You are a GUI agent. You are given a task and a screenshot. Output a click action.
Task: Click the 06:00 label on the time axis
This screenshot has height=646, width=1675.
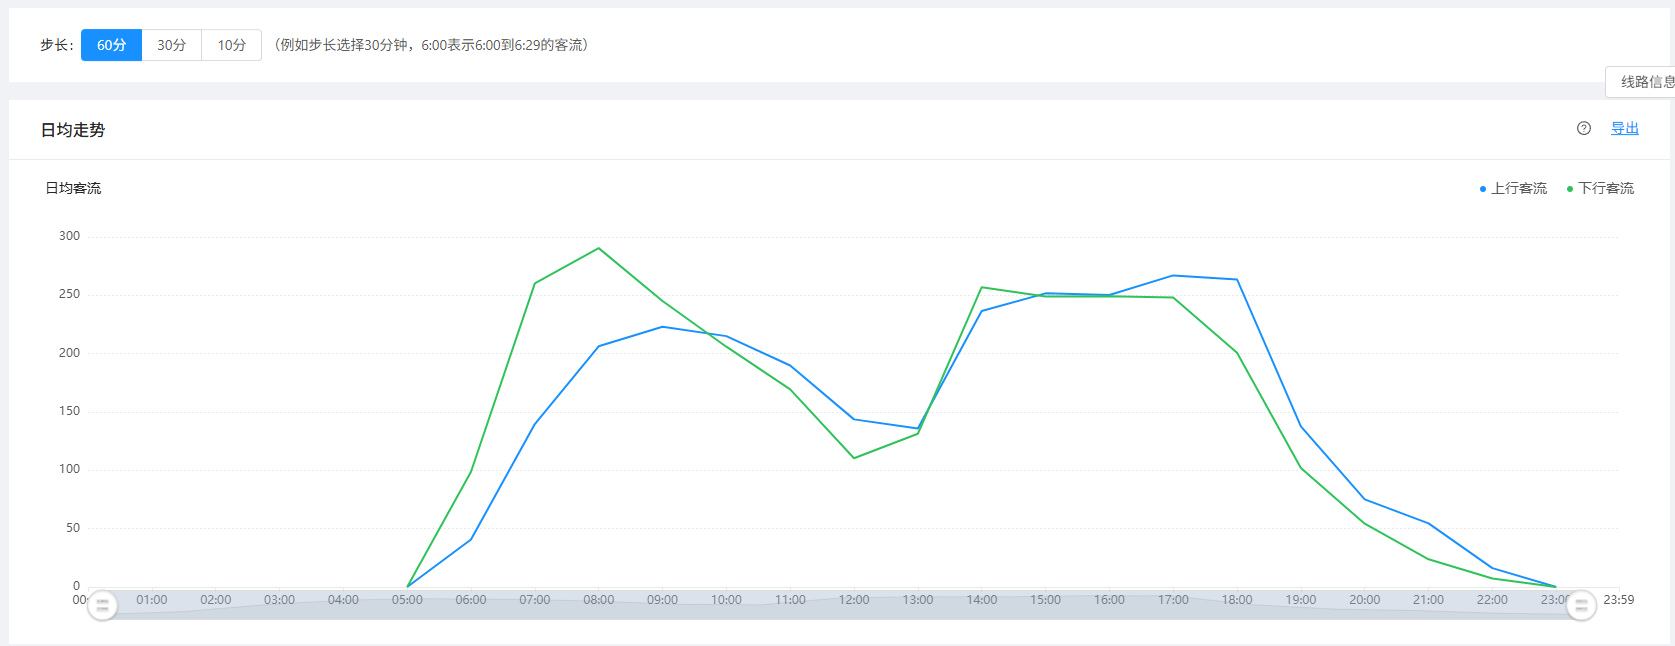pos(471,600)
